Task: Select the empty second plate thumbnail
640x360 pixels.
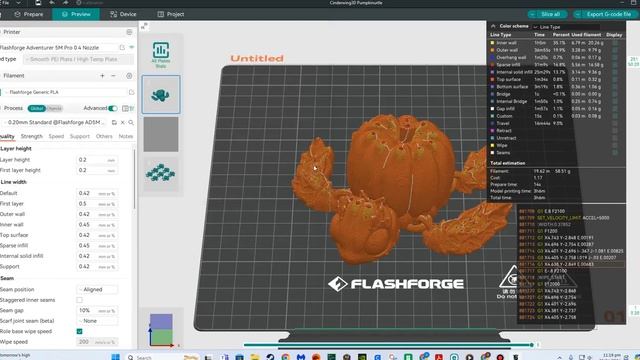Action: click(161, 134)
